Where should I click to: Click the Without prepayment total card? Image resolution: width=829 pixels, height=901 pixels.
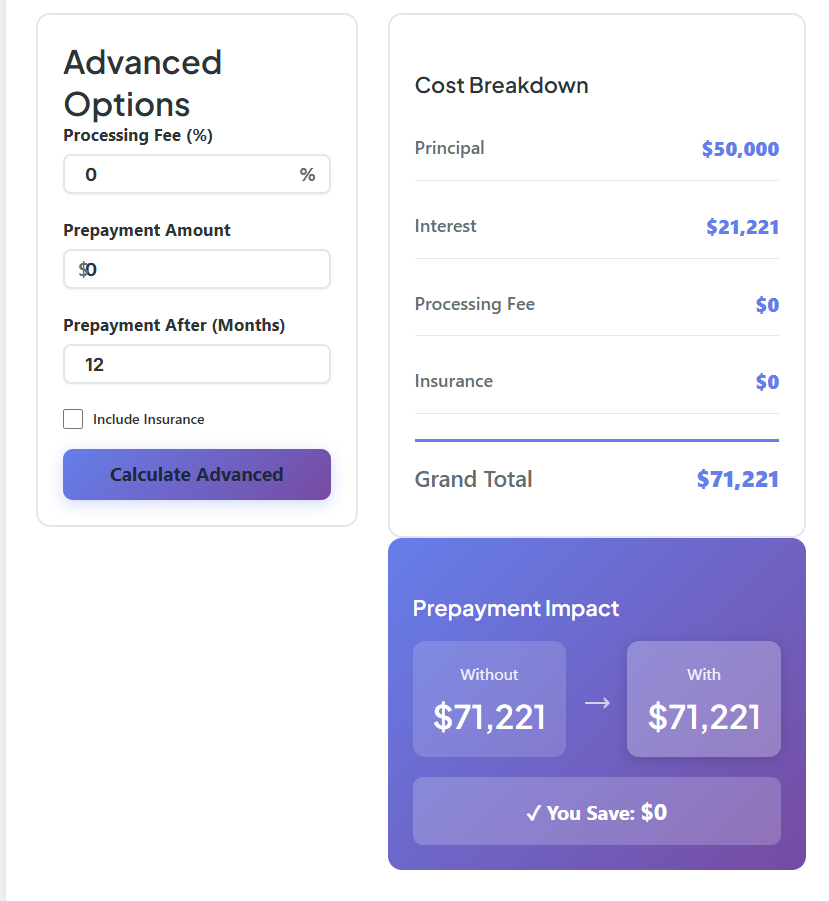489,699
